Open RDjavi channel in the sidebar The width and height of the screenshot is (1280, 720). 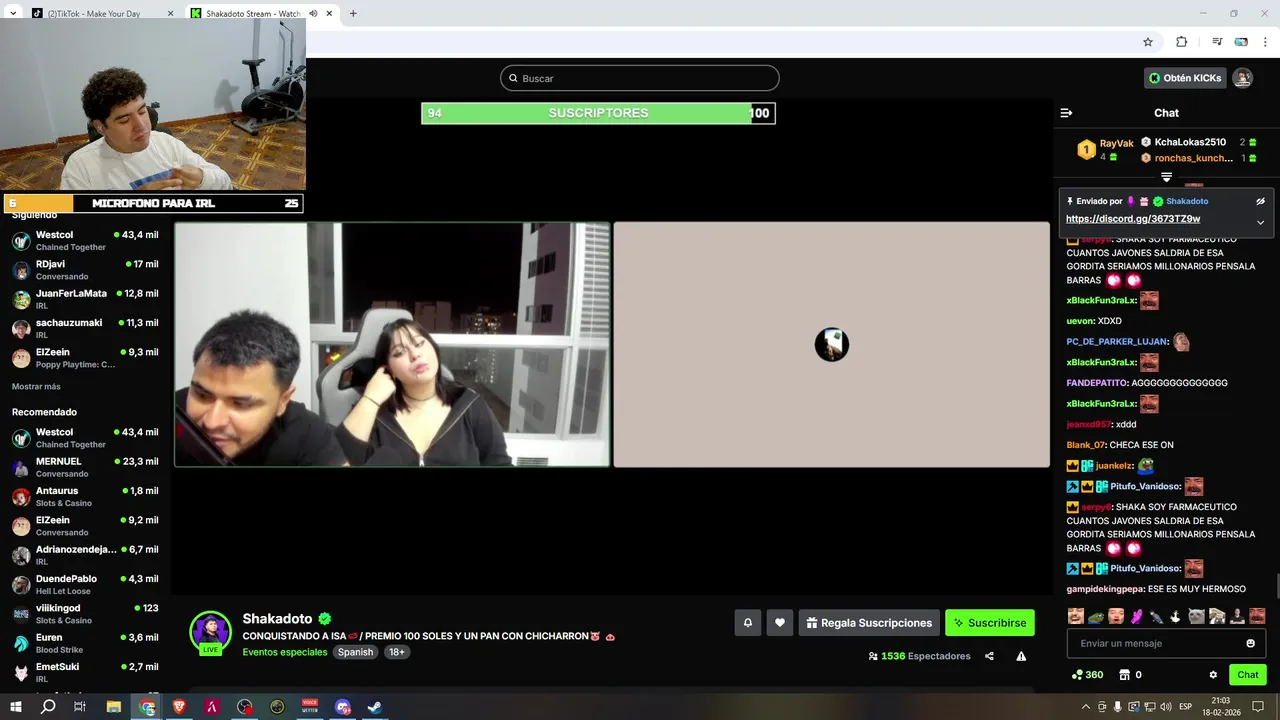click(85, 270)
